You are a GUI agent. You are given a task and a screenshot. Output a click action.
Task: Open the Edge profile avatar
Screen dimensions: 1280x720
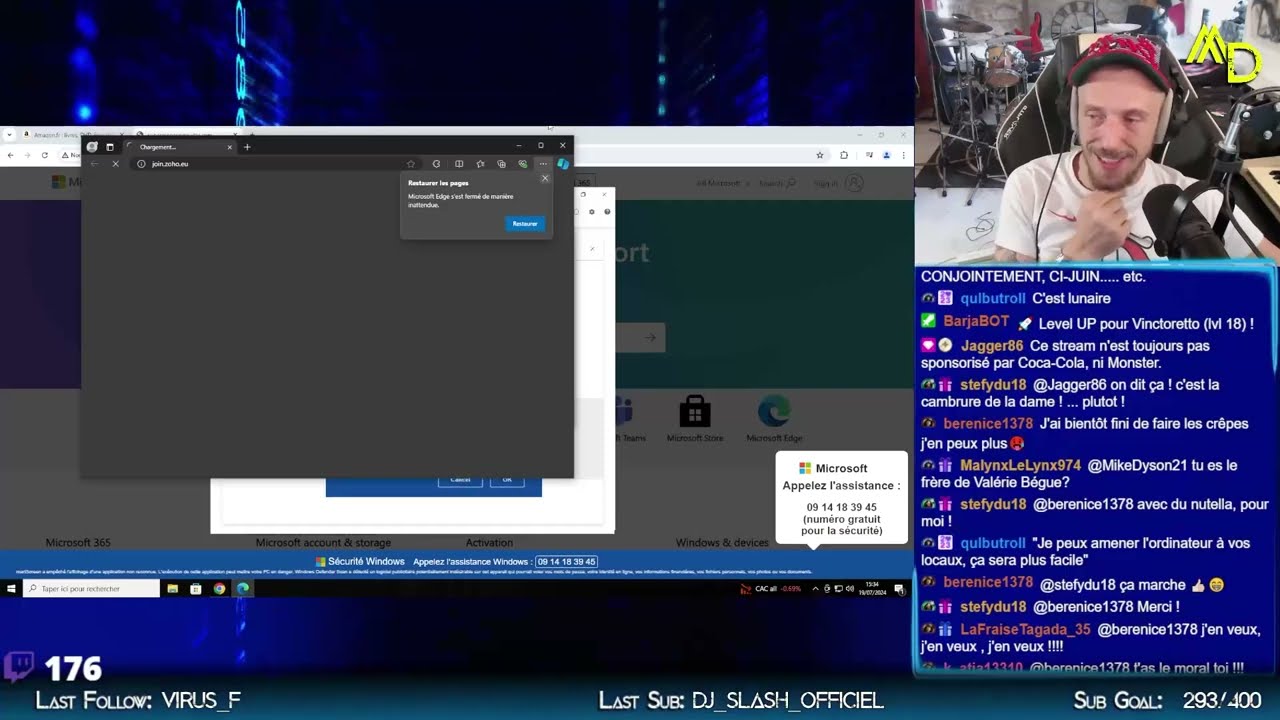pyautogui.click(x=92, y=147)
